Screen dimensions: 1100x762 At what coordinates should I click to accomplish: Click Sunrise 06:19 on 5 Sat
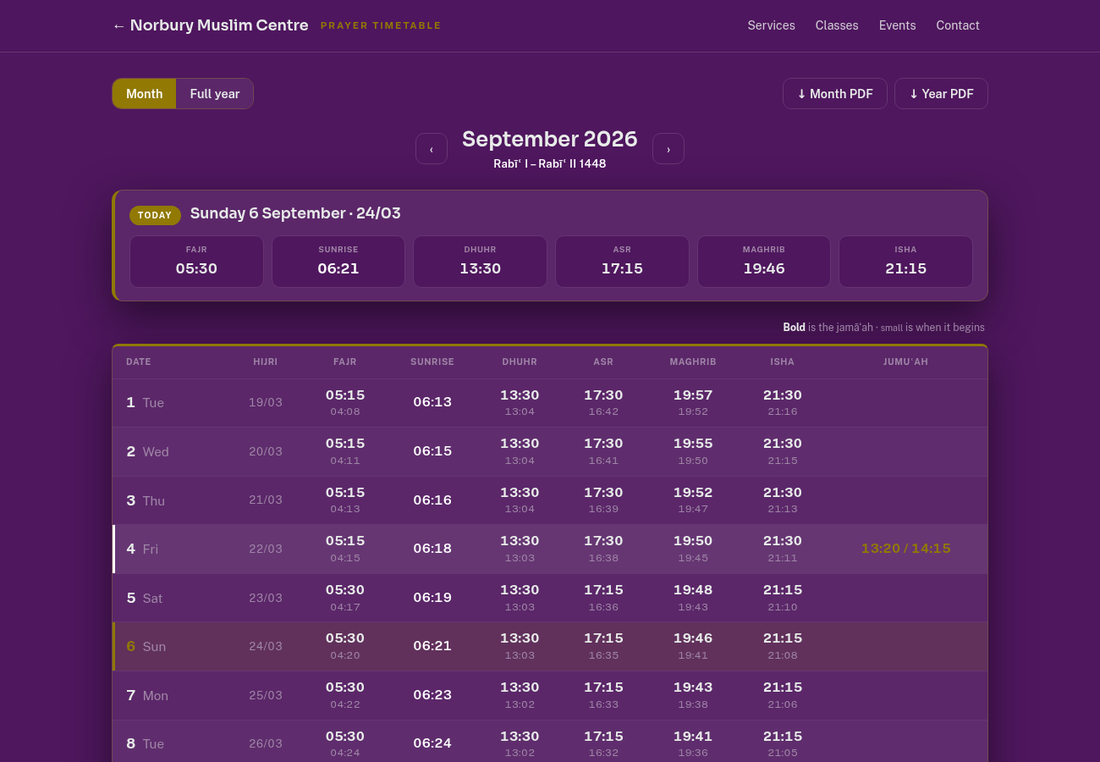(432, 598)
